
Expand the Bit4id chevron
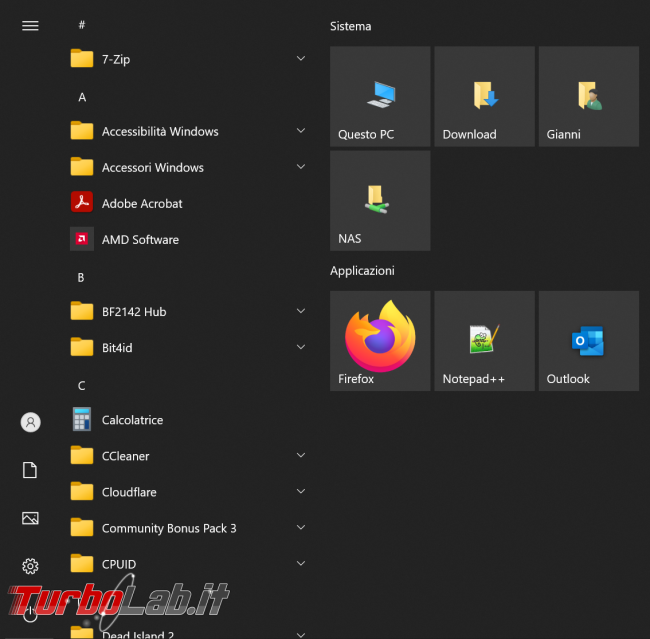301,347
